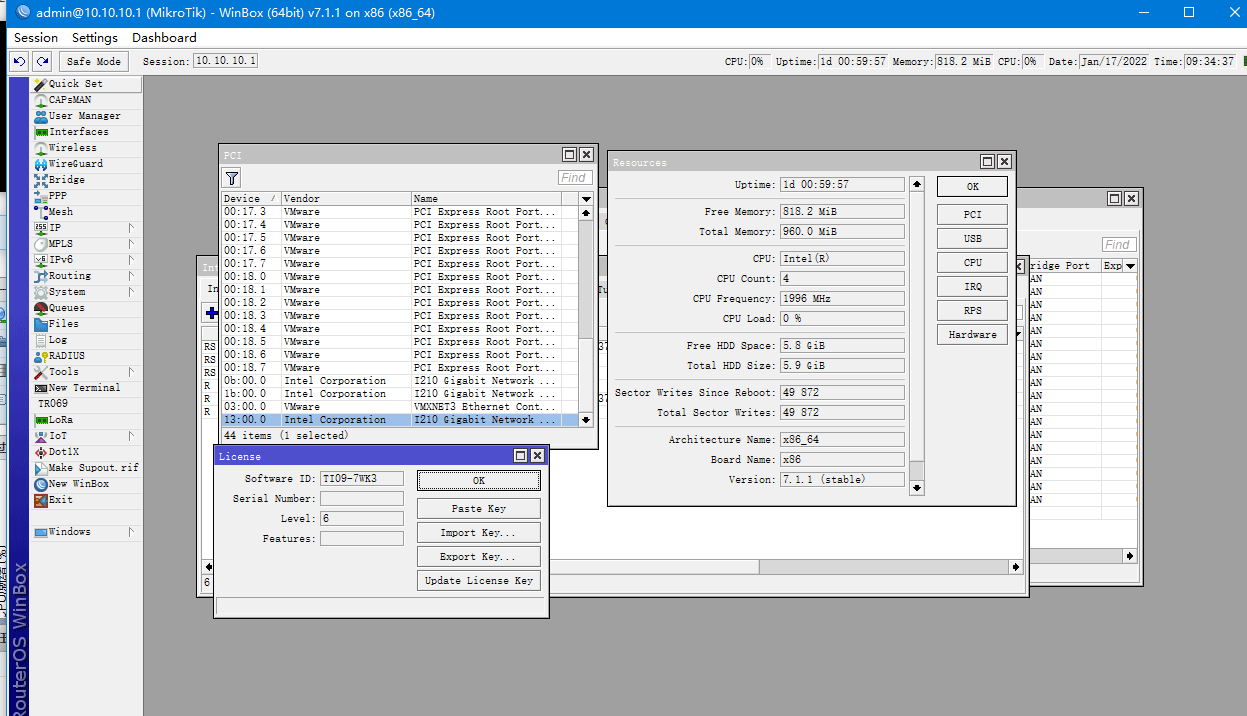
Task: Open the Dashboard menu
Action: click(x=164, y=38)
